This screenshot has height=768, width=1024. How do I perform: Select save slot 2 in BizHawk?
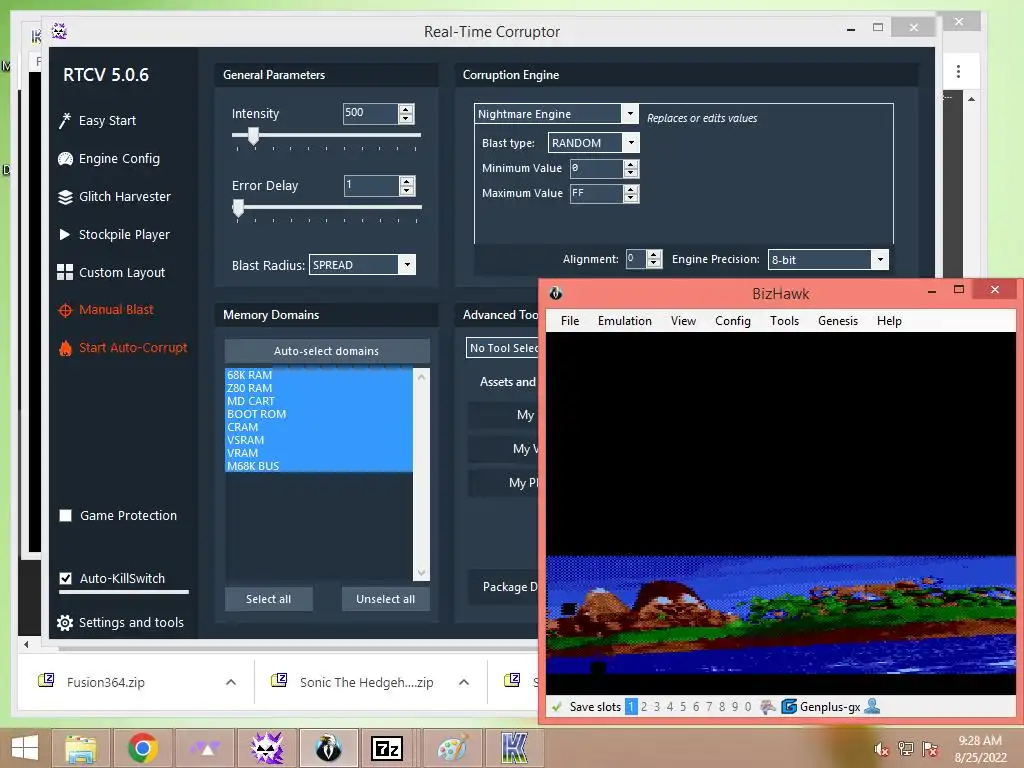coord(644,707)
